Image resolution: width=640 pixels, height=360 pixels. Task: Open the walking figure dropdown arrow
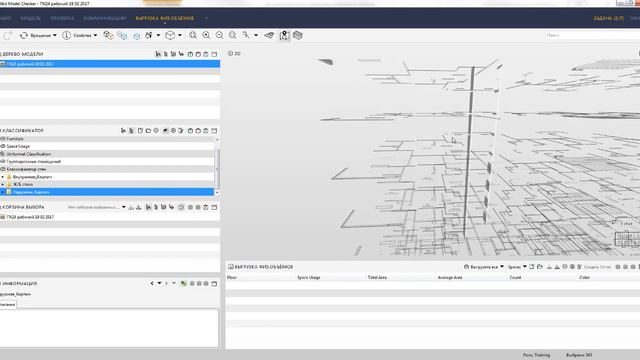tap(256, 36)
